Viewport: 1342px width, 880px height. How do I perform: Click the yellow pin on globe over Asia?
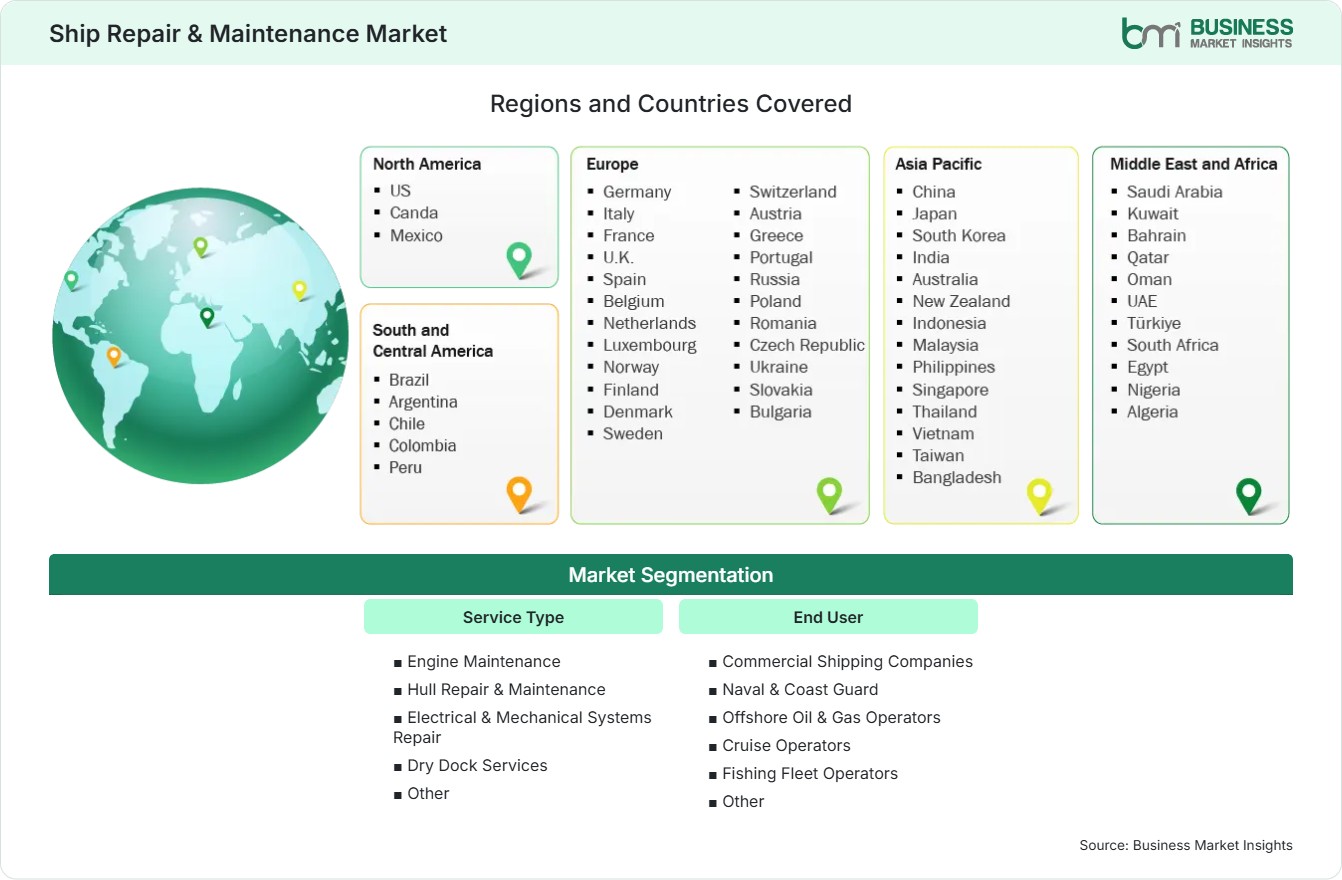pyautogui.click(x=299, y=290)
